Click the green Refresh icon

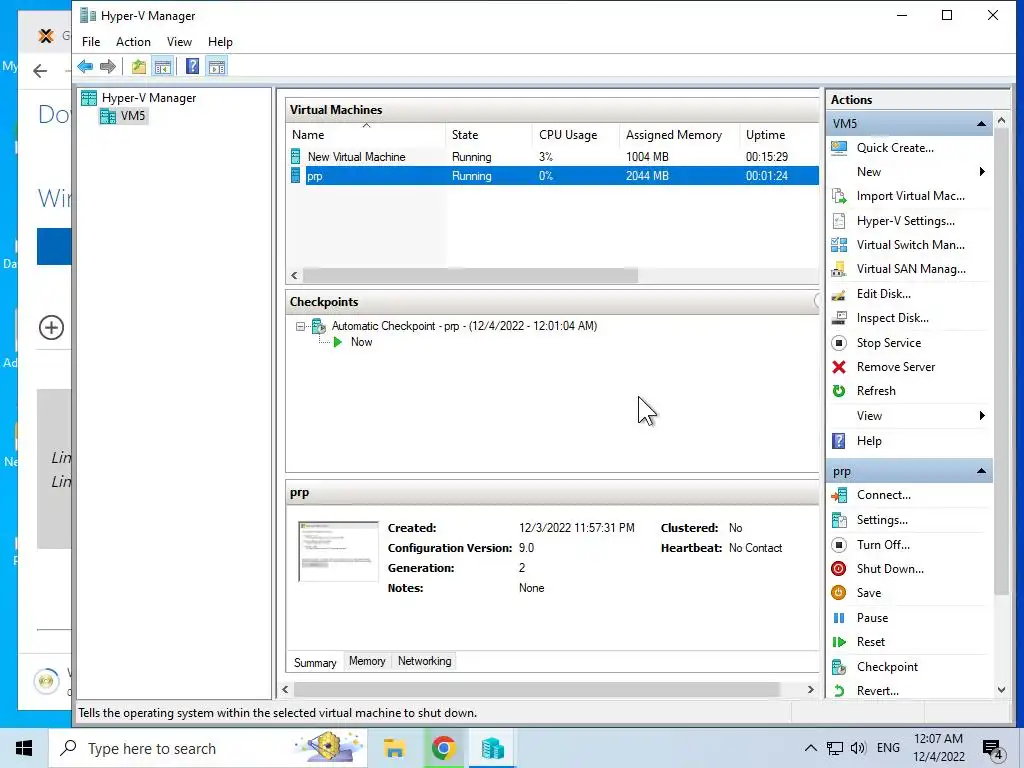point(839,391)
